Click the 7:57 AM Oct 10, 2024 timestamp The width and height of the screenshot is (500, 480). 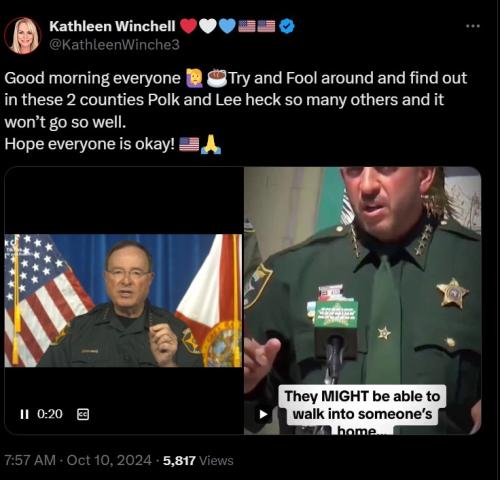(x=78, y=461)
